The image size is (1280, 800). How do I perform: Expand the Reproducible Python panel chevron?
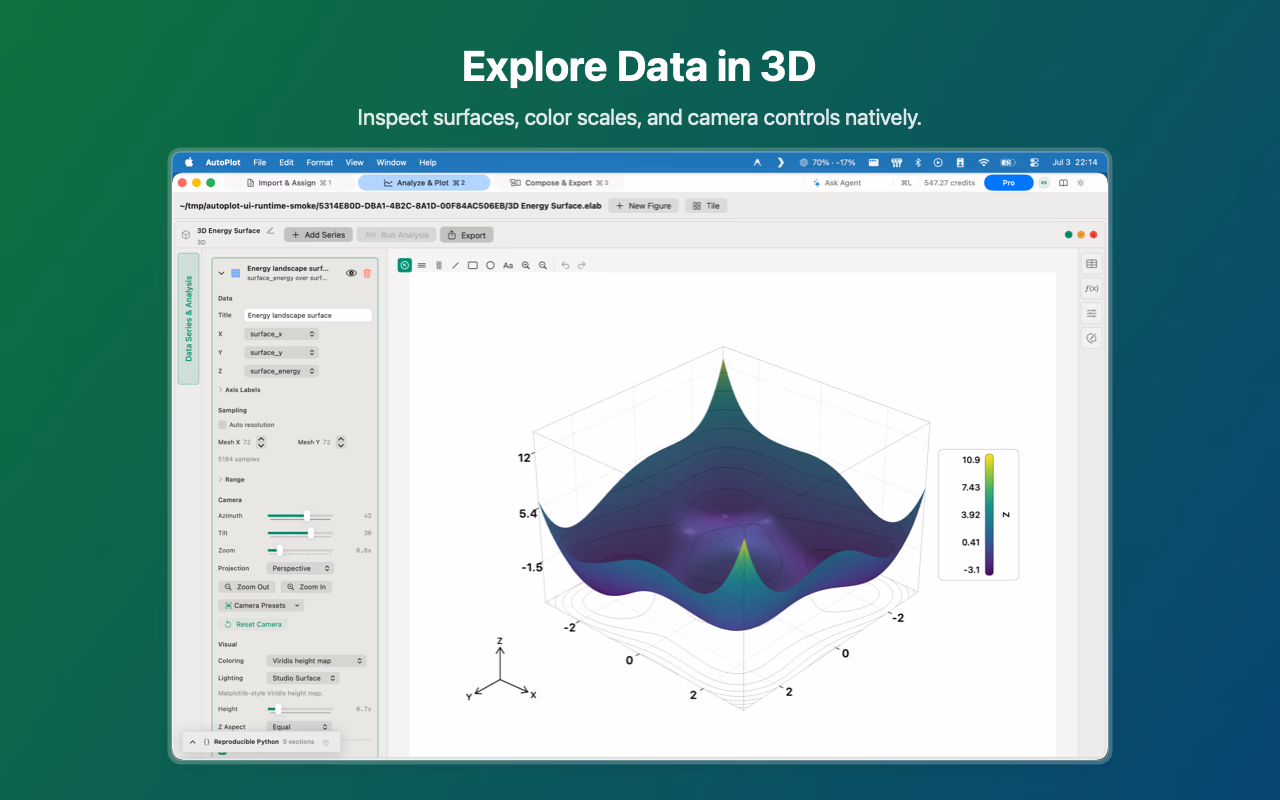click(x=192, y=742)
